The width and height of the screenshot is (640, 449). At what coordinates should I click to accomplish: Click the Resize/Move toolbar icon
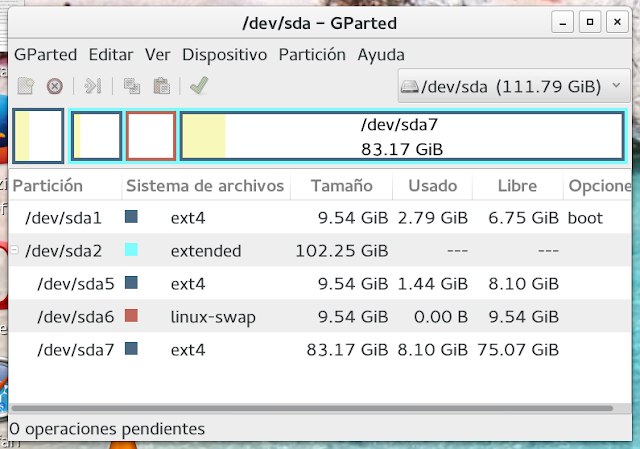[x=93, y=86]
